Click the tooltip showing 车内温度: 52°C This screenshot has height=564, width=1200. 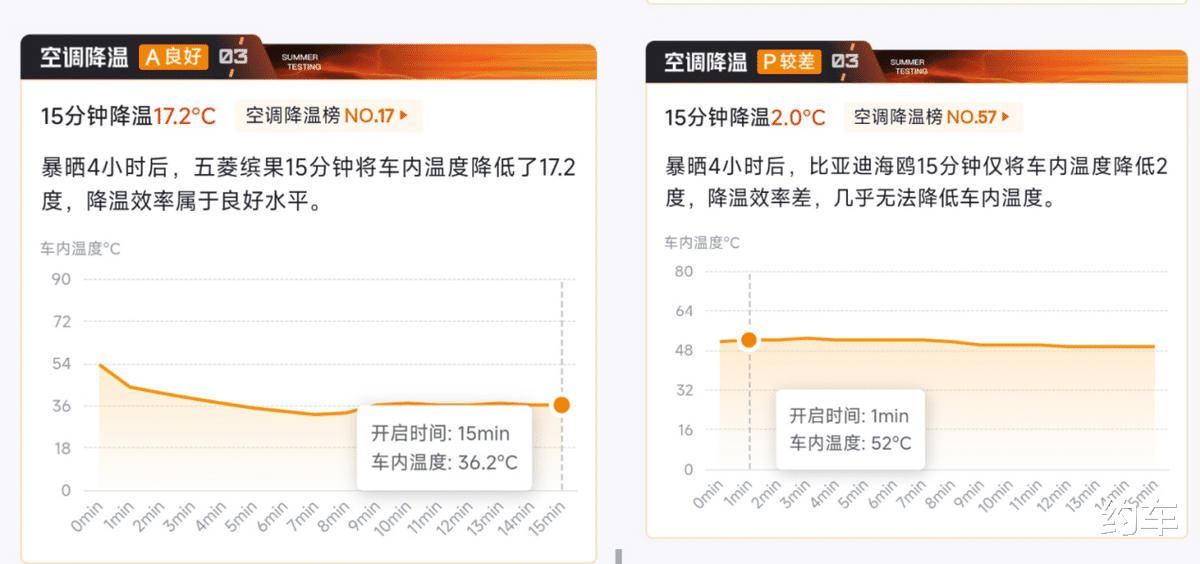click(850, 430)
